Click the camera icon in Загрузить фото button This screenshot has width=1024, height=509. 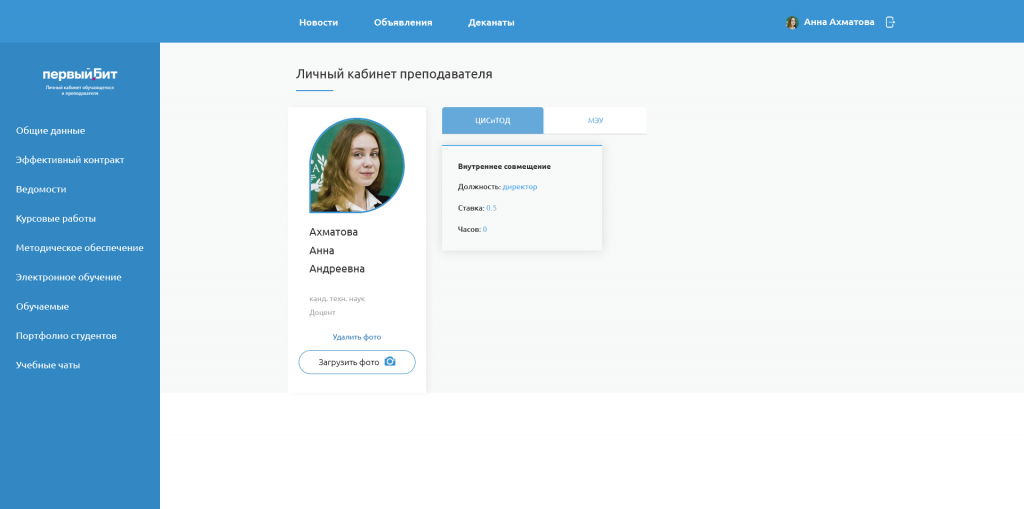pyautogui.click(x=390, y=361)
